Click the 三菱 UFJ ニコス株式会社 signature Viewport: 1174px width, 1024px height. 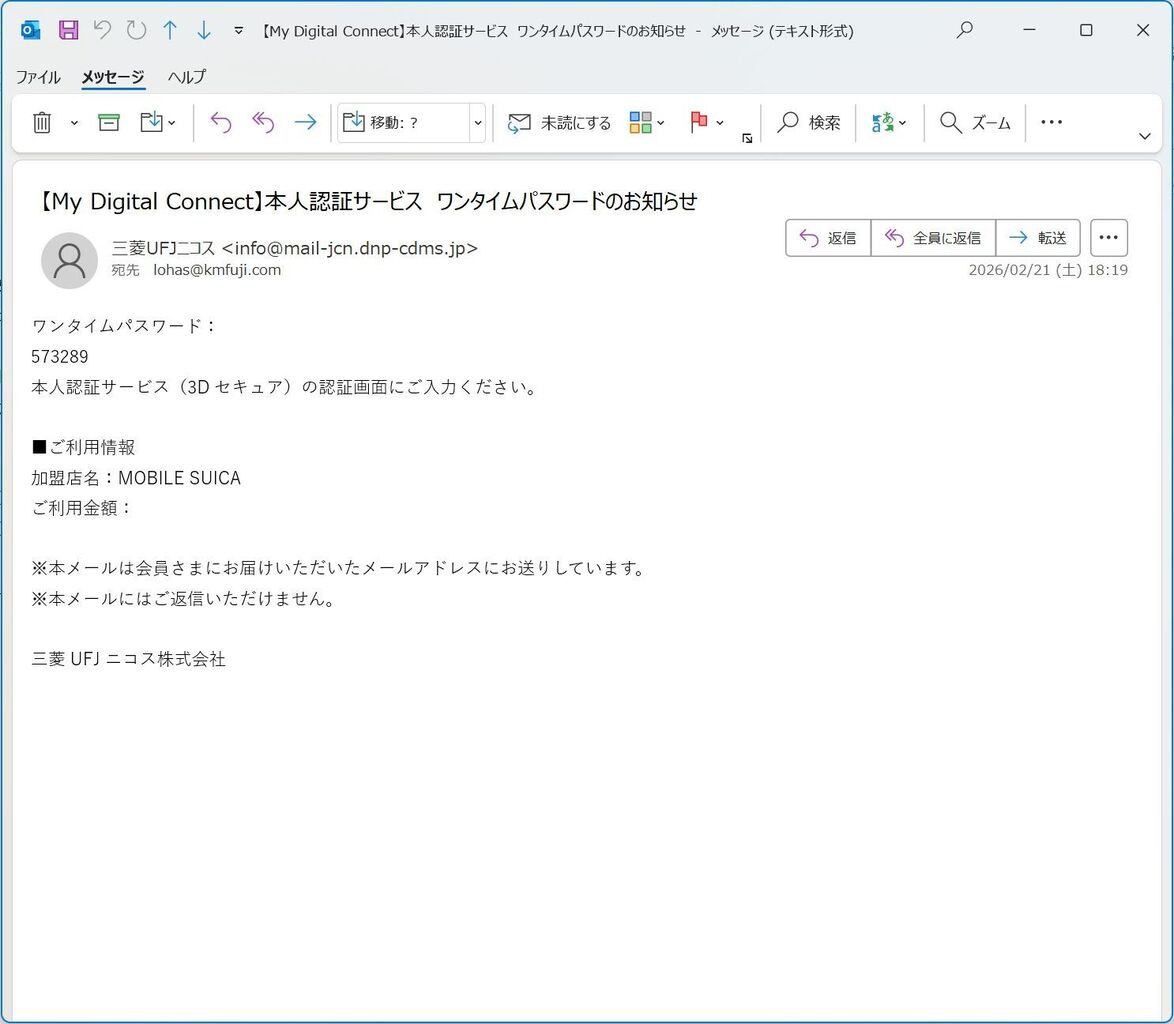pyautogui.click(x=128, y=659)
